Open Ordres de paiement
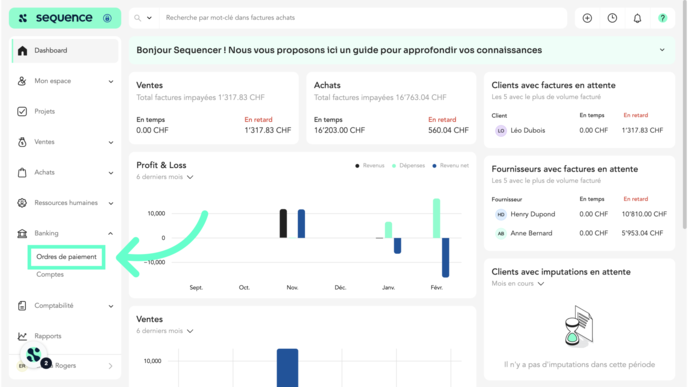This screenshot has width=688, height=387. (66, 257)
